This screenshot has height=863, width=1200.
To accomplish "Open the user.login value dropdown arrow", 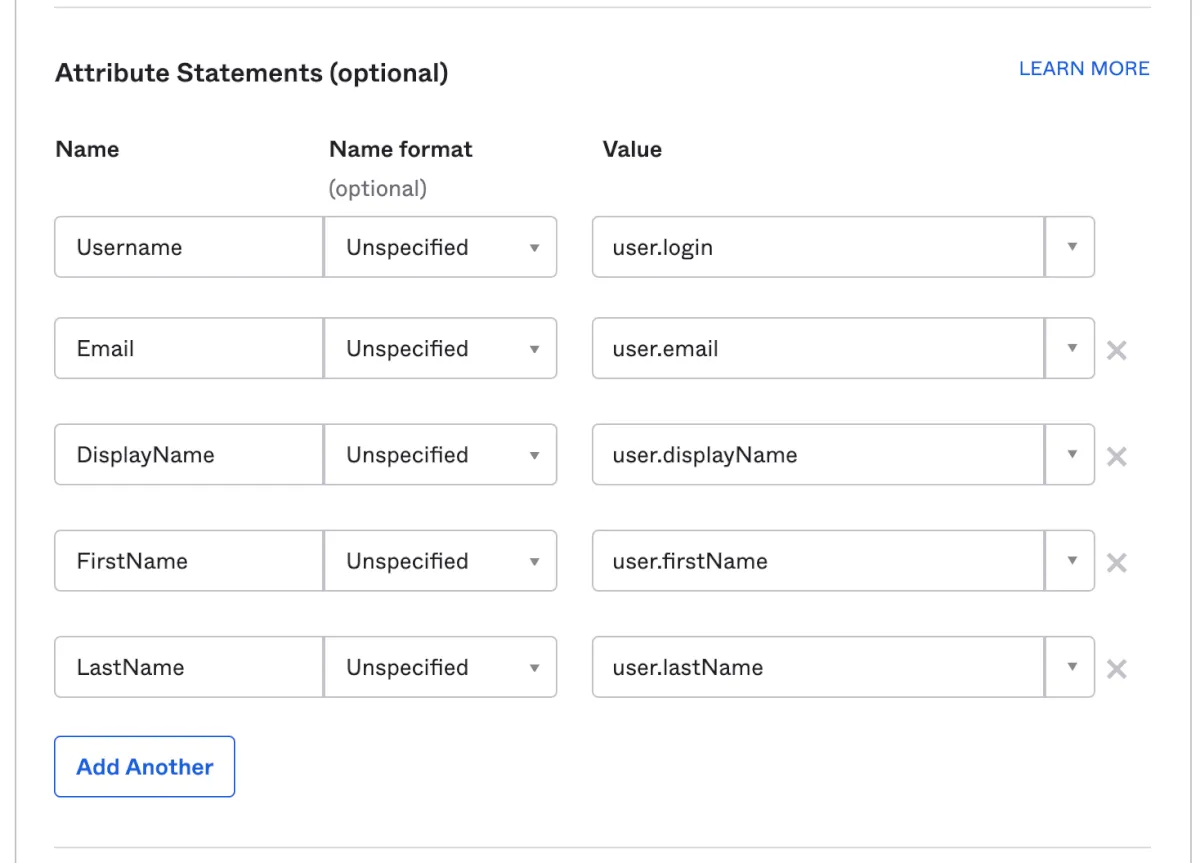I will 1071,247.
